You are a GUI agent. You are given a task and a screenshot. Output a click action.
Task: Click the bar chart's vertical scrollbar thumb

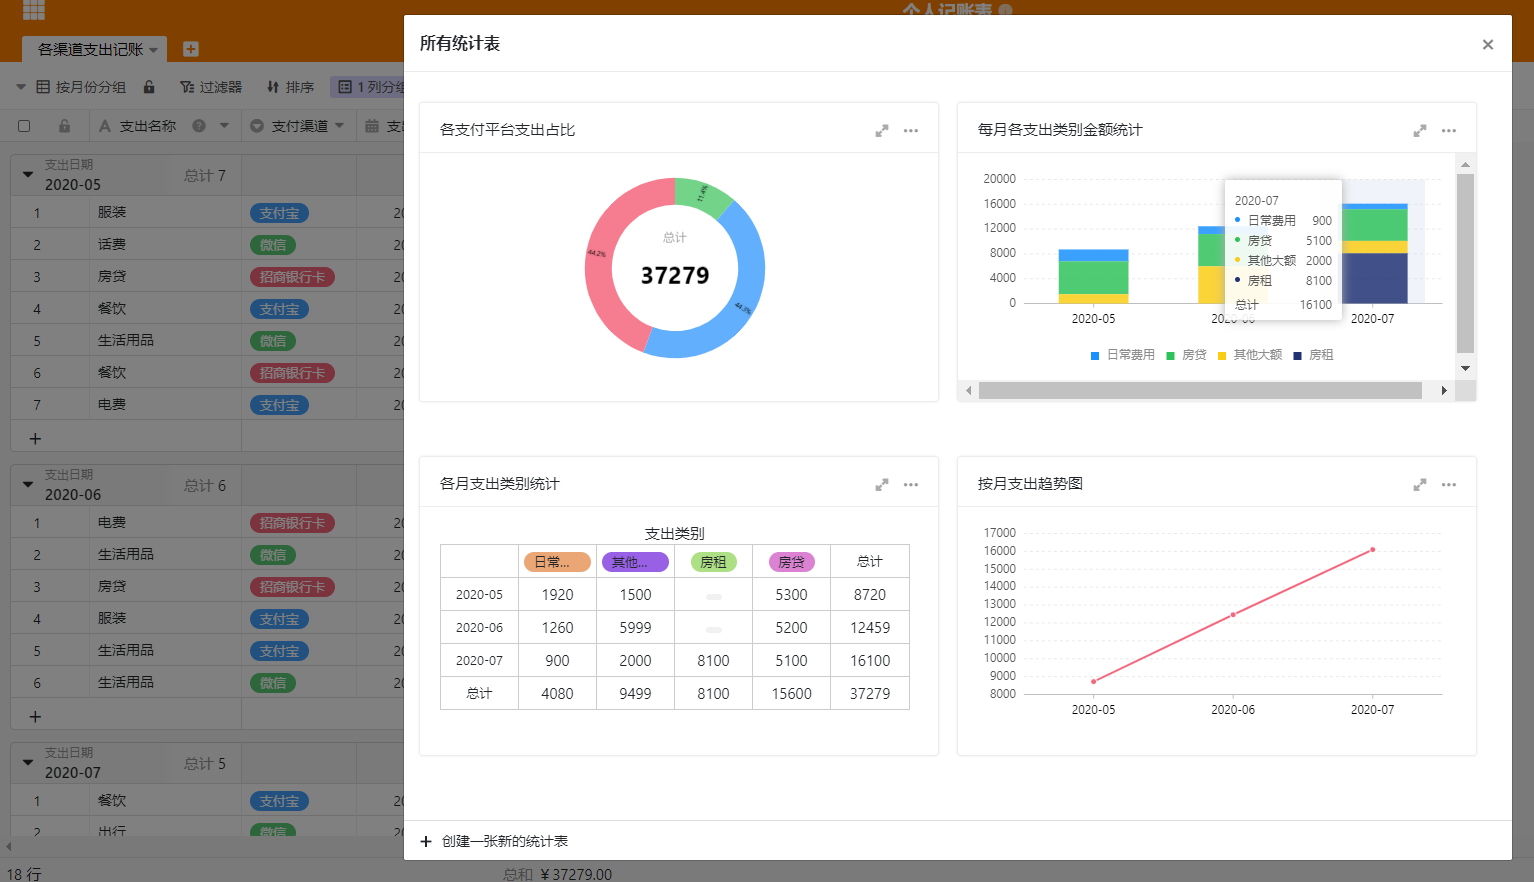1465,263
